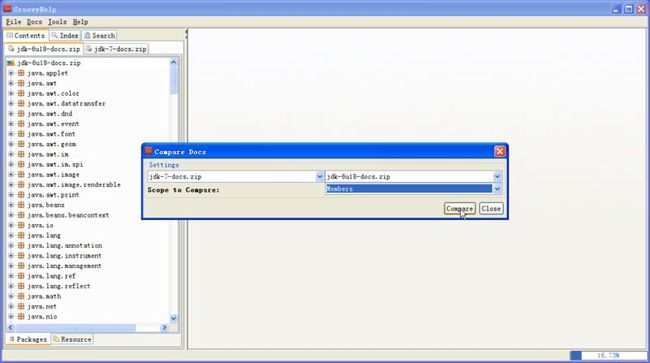Expand the java.awt tree node
The height and width of the screenshot is (363, 650).
11,83
